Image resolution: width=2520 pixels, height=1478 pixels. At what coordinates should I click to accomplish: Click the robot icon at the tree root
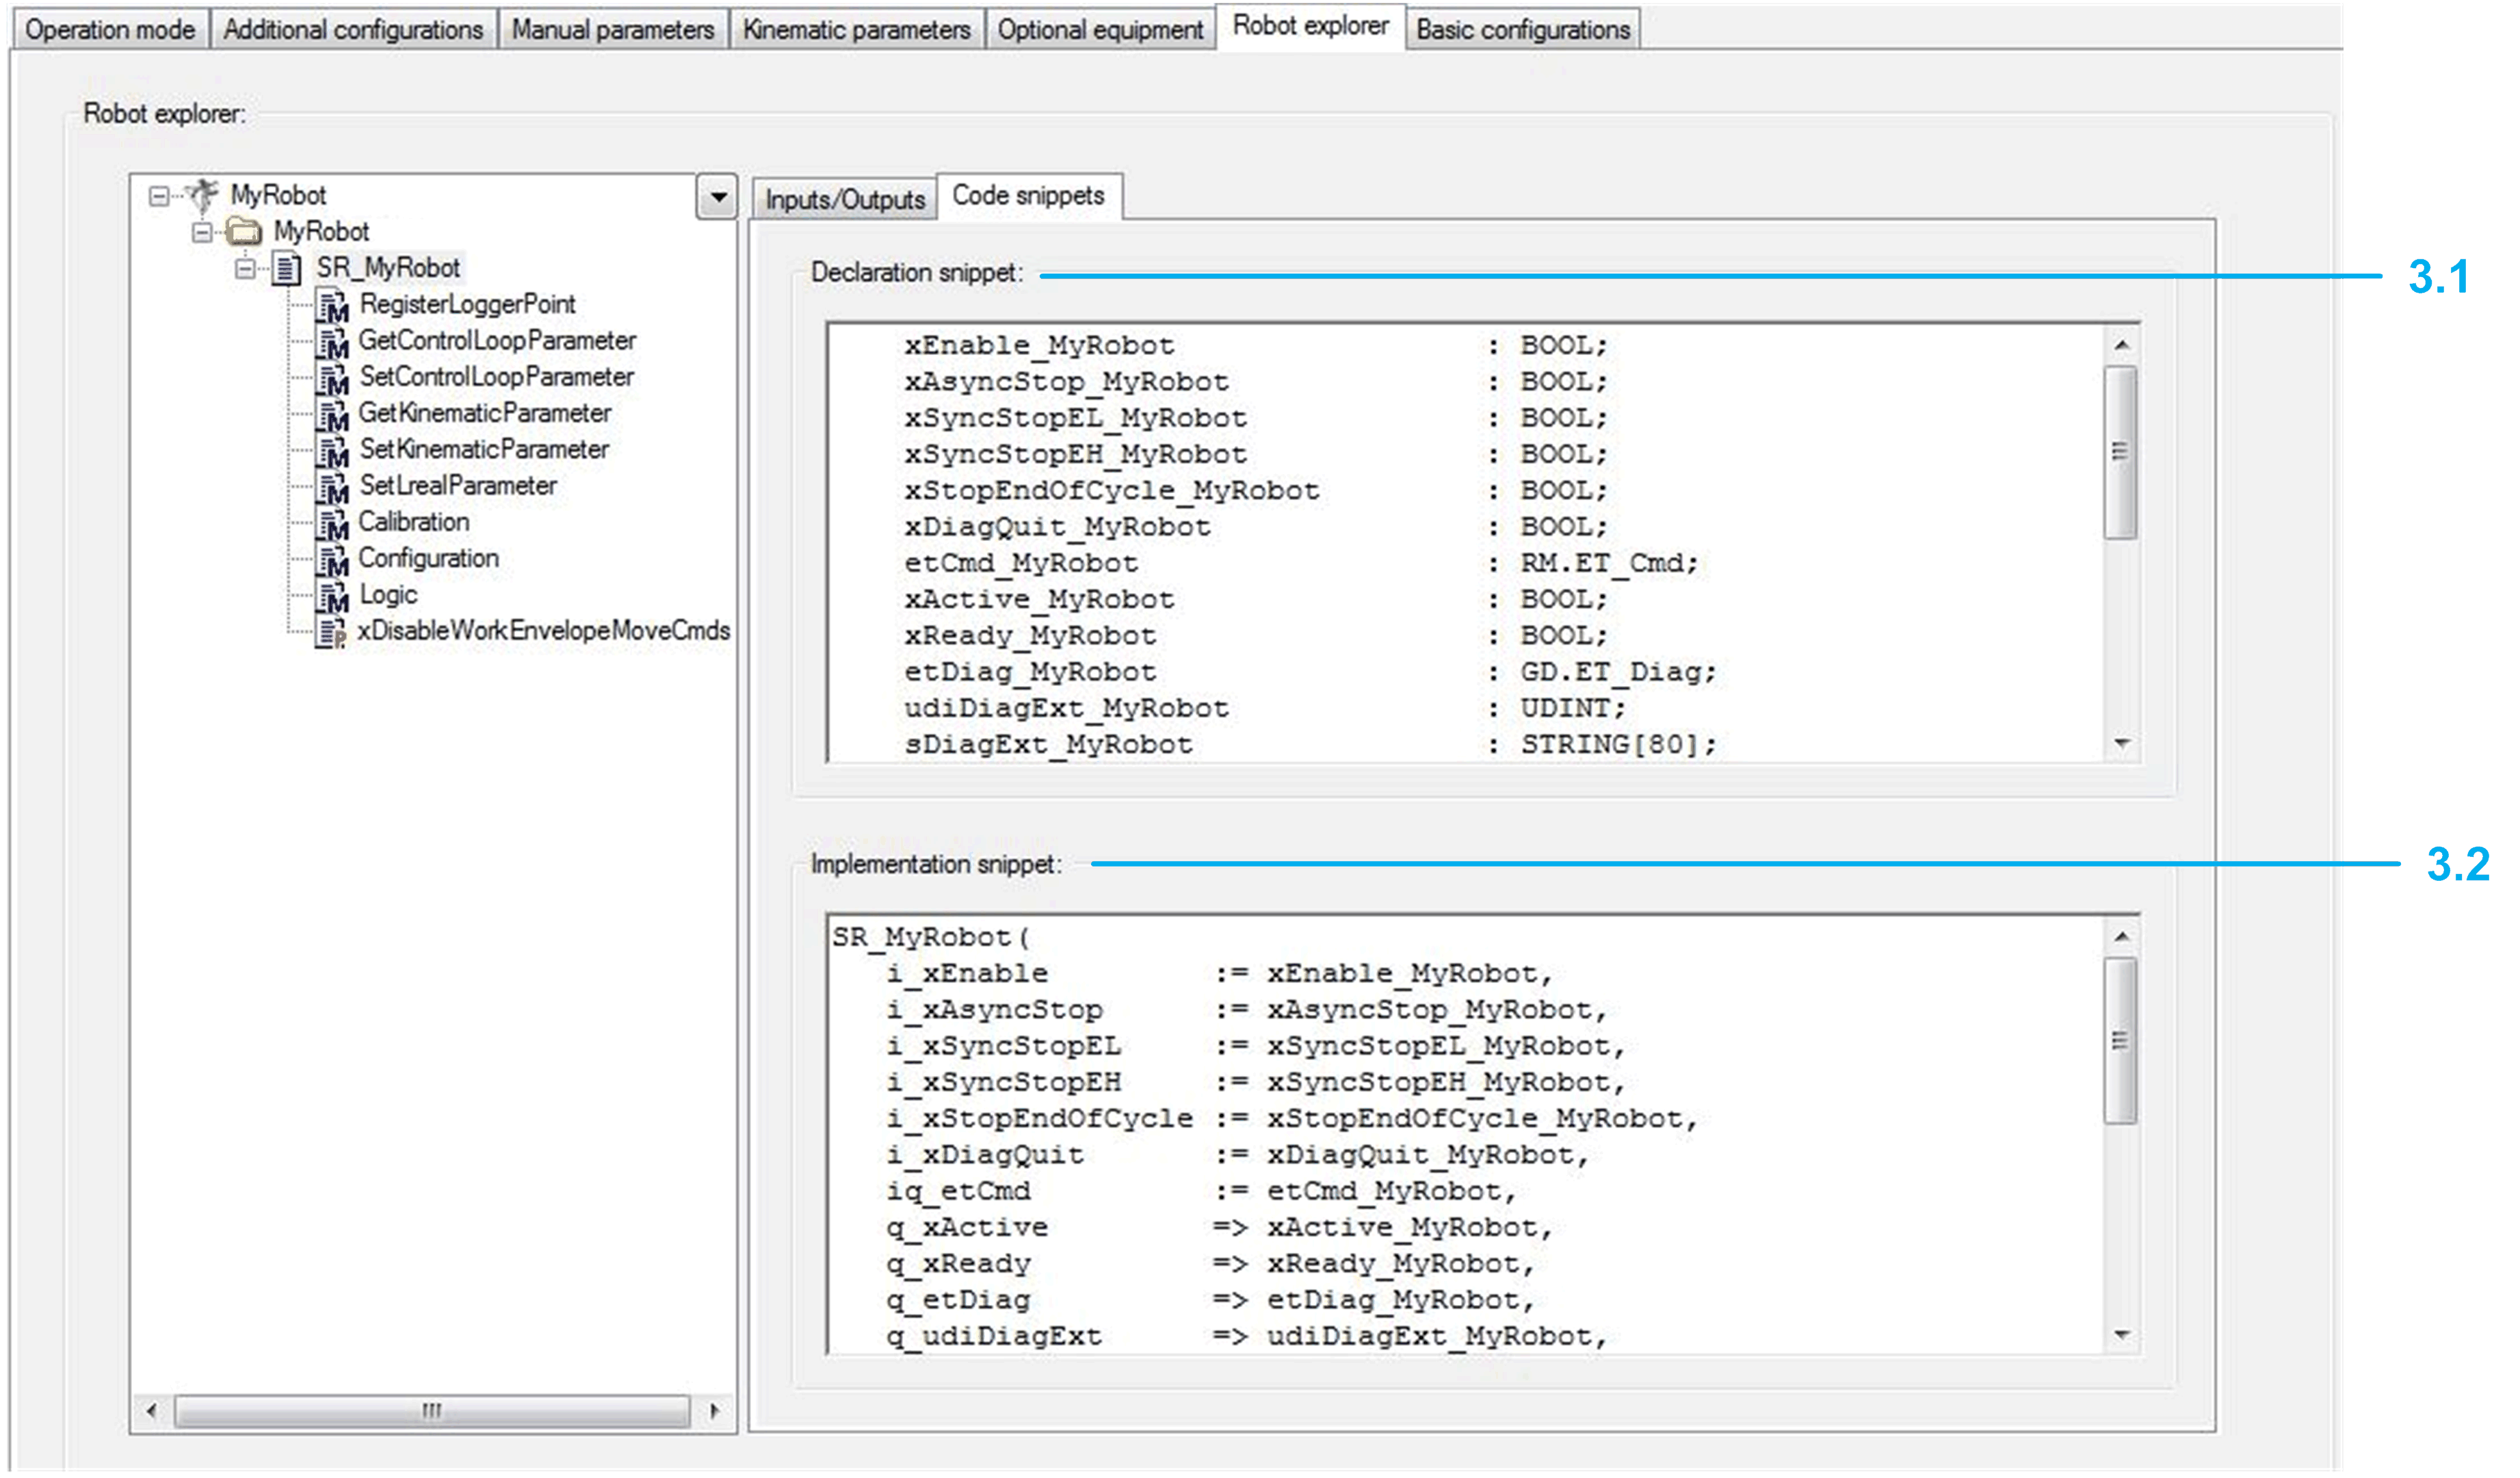[202, 195]
